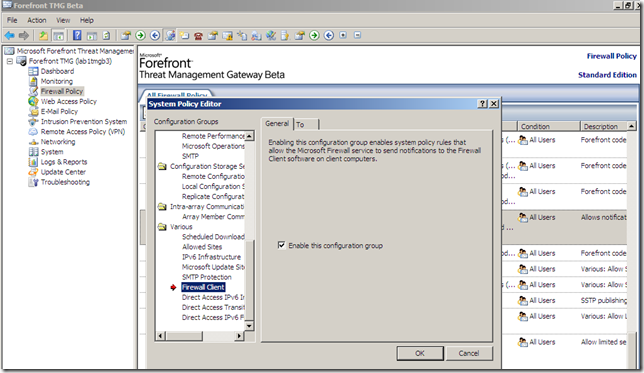The width and height of the screenshot is (644, 373).
Task: Click the Web Access Policy globe icon
Action: [33, 101]
